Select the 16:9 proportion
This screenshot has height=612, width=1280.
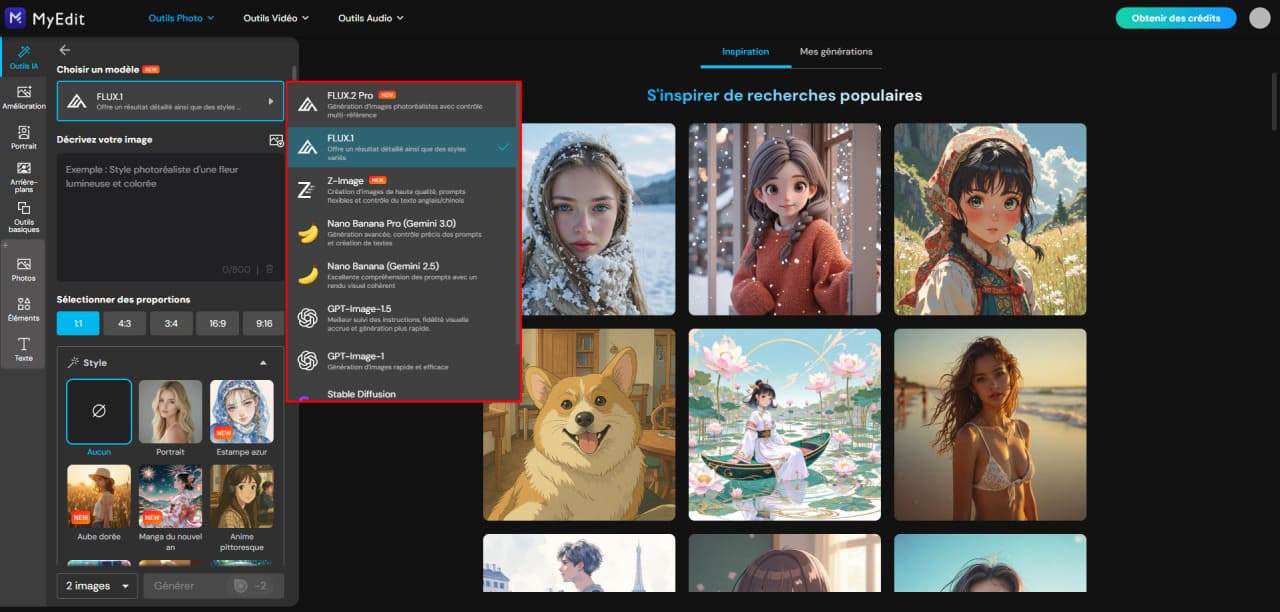tap(217, 323)
